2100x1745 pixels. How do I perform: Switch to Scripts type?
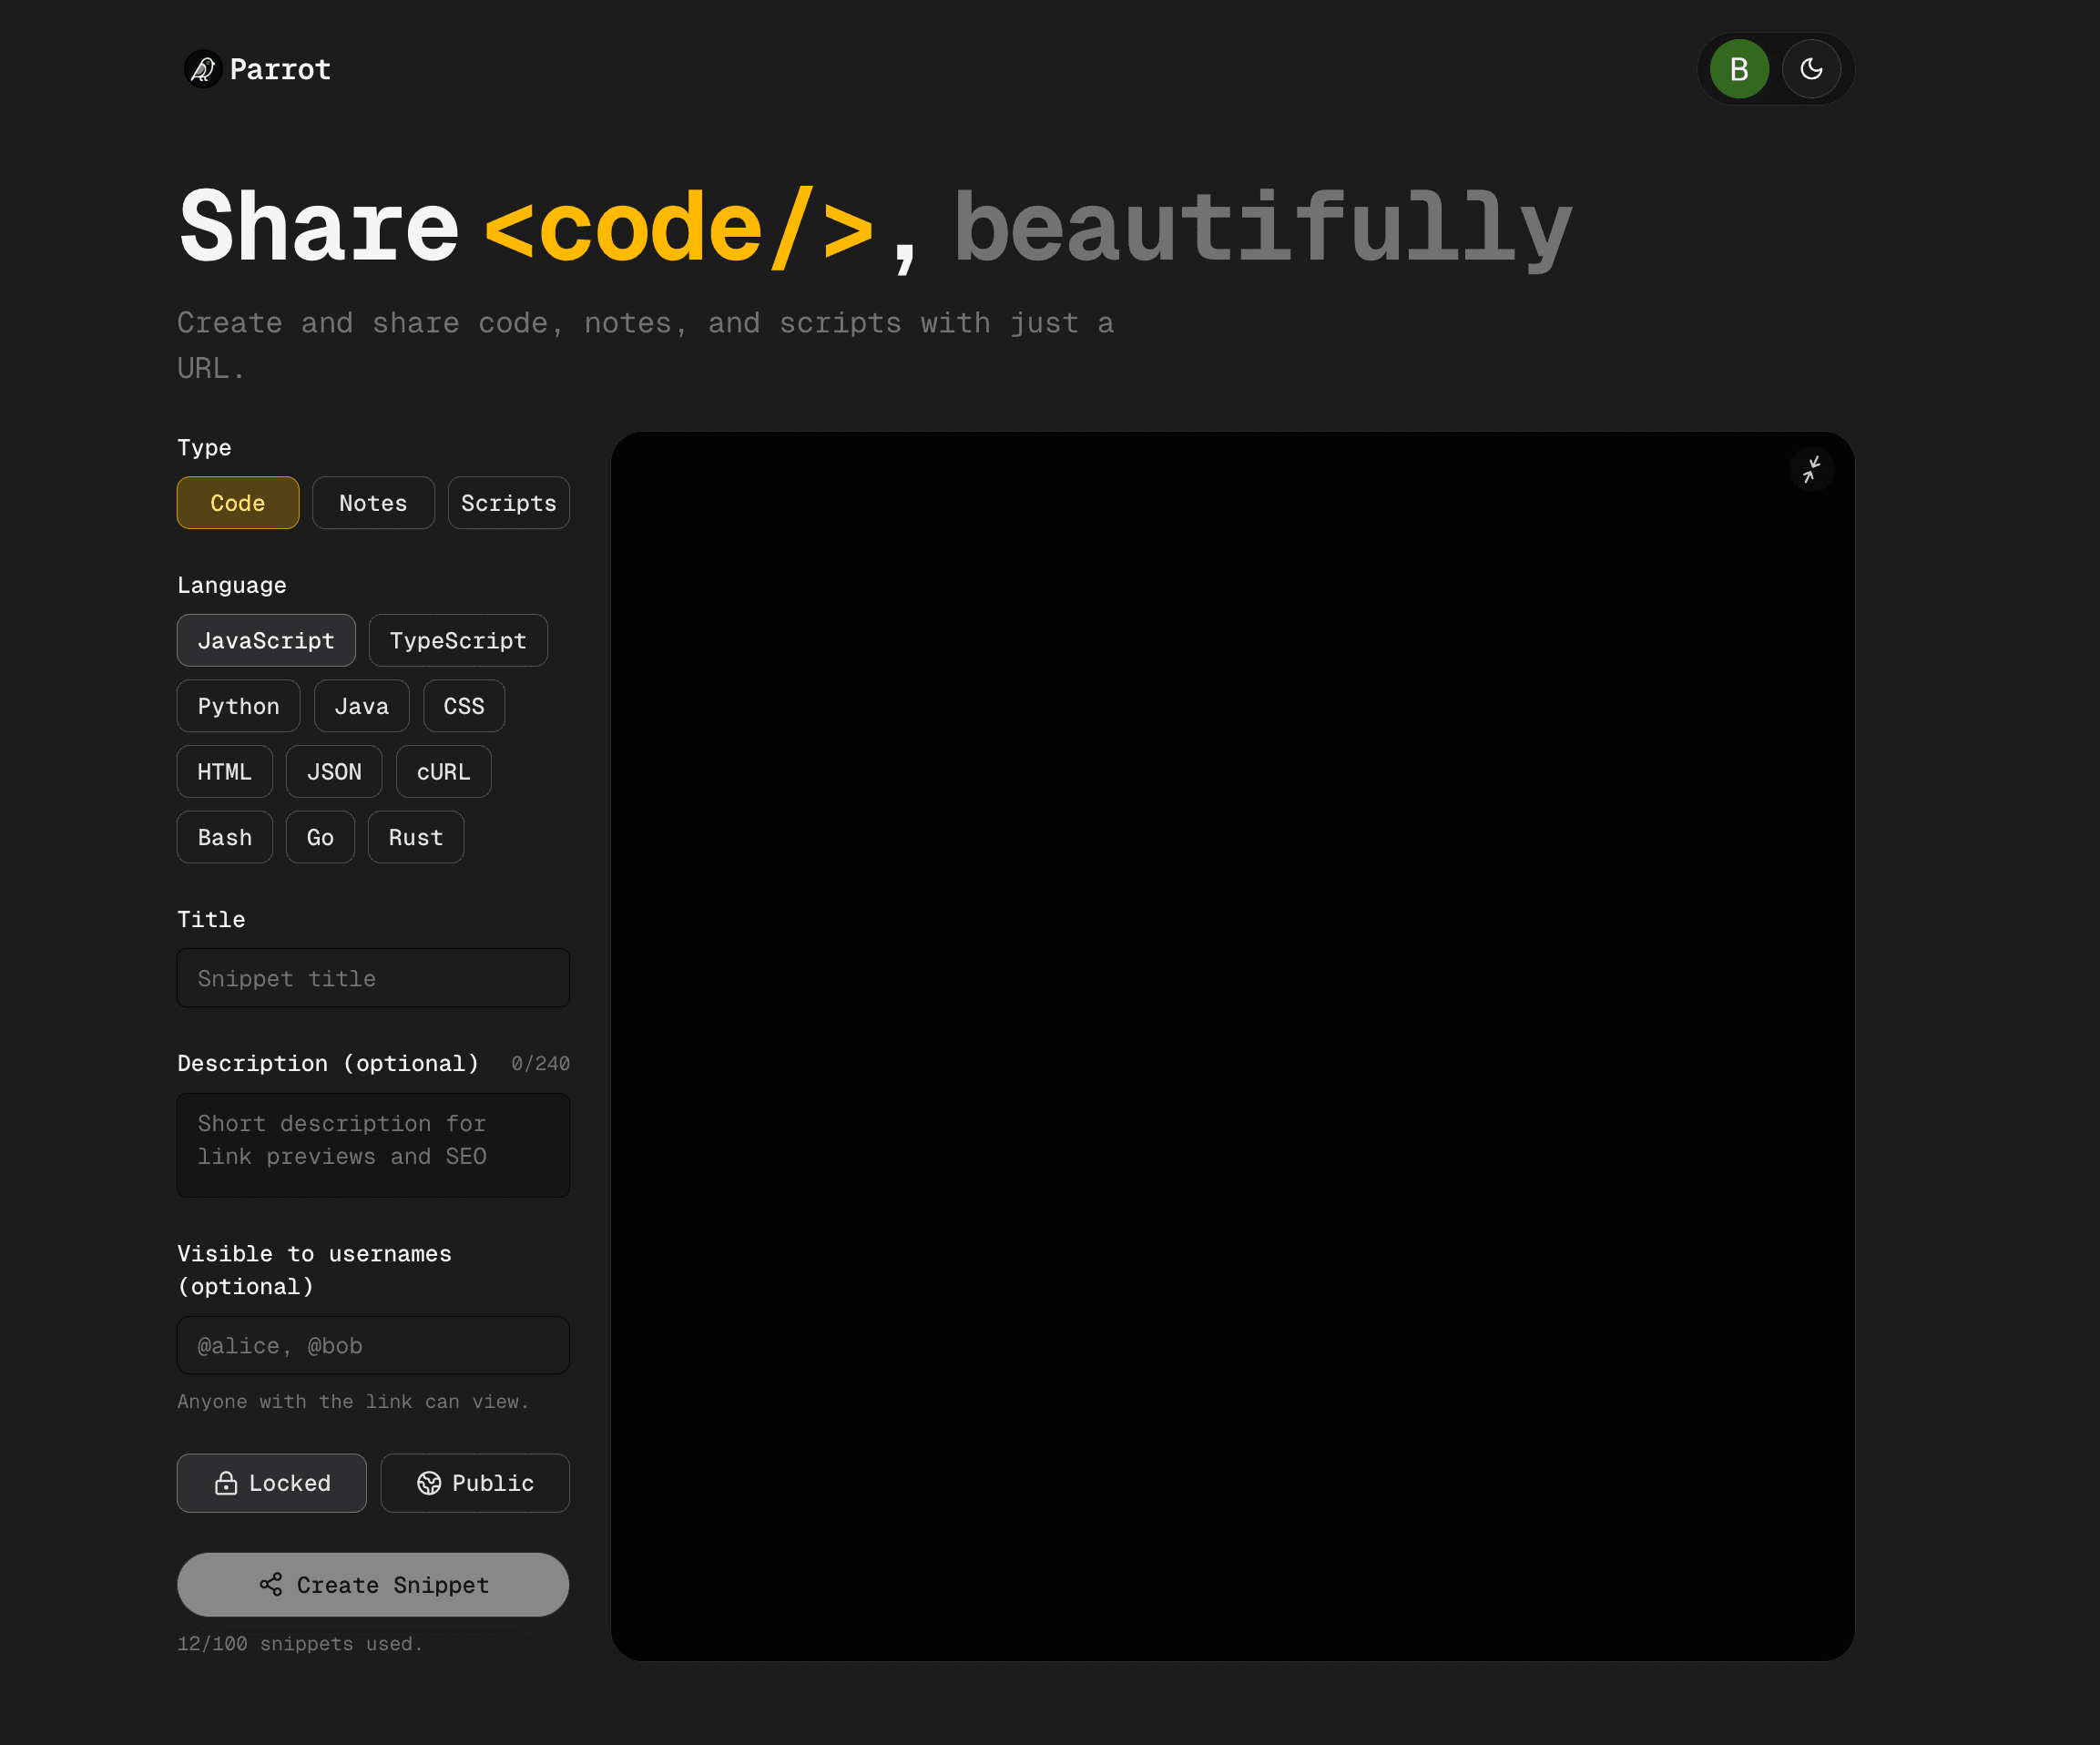(x=509, y=503)
